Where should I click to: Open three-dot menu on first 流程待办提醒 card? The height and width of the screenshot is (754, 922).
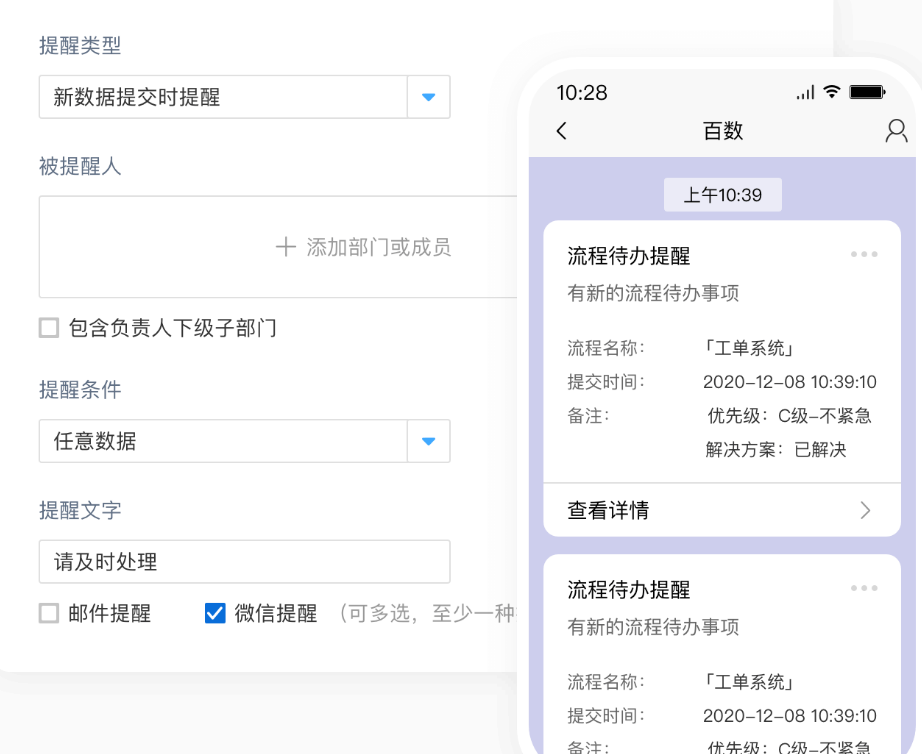[x=864, y=254]
